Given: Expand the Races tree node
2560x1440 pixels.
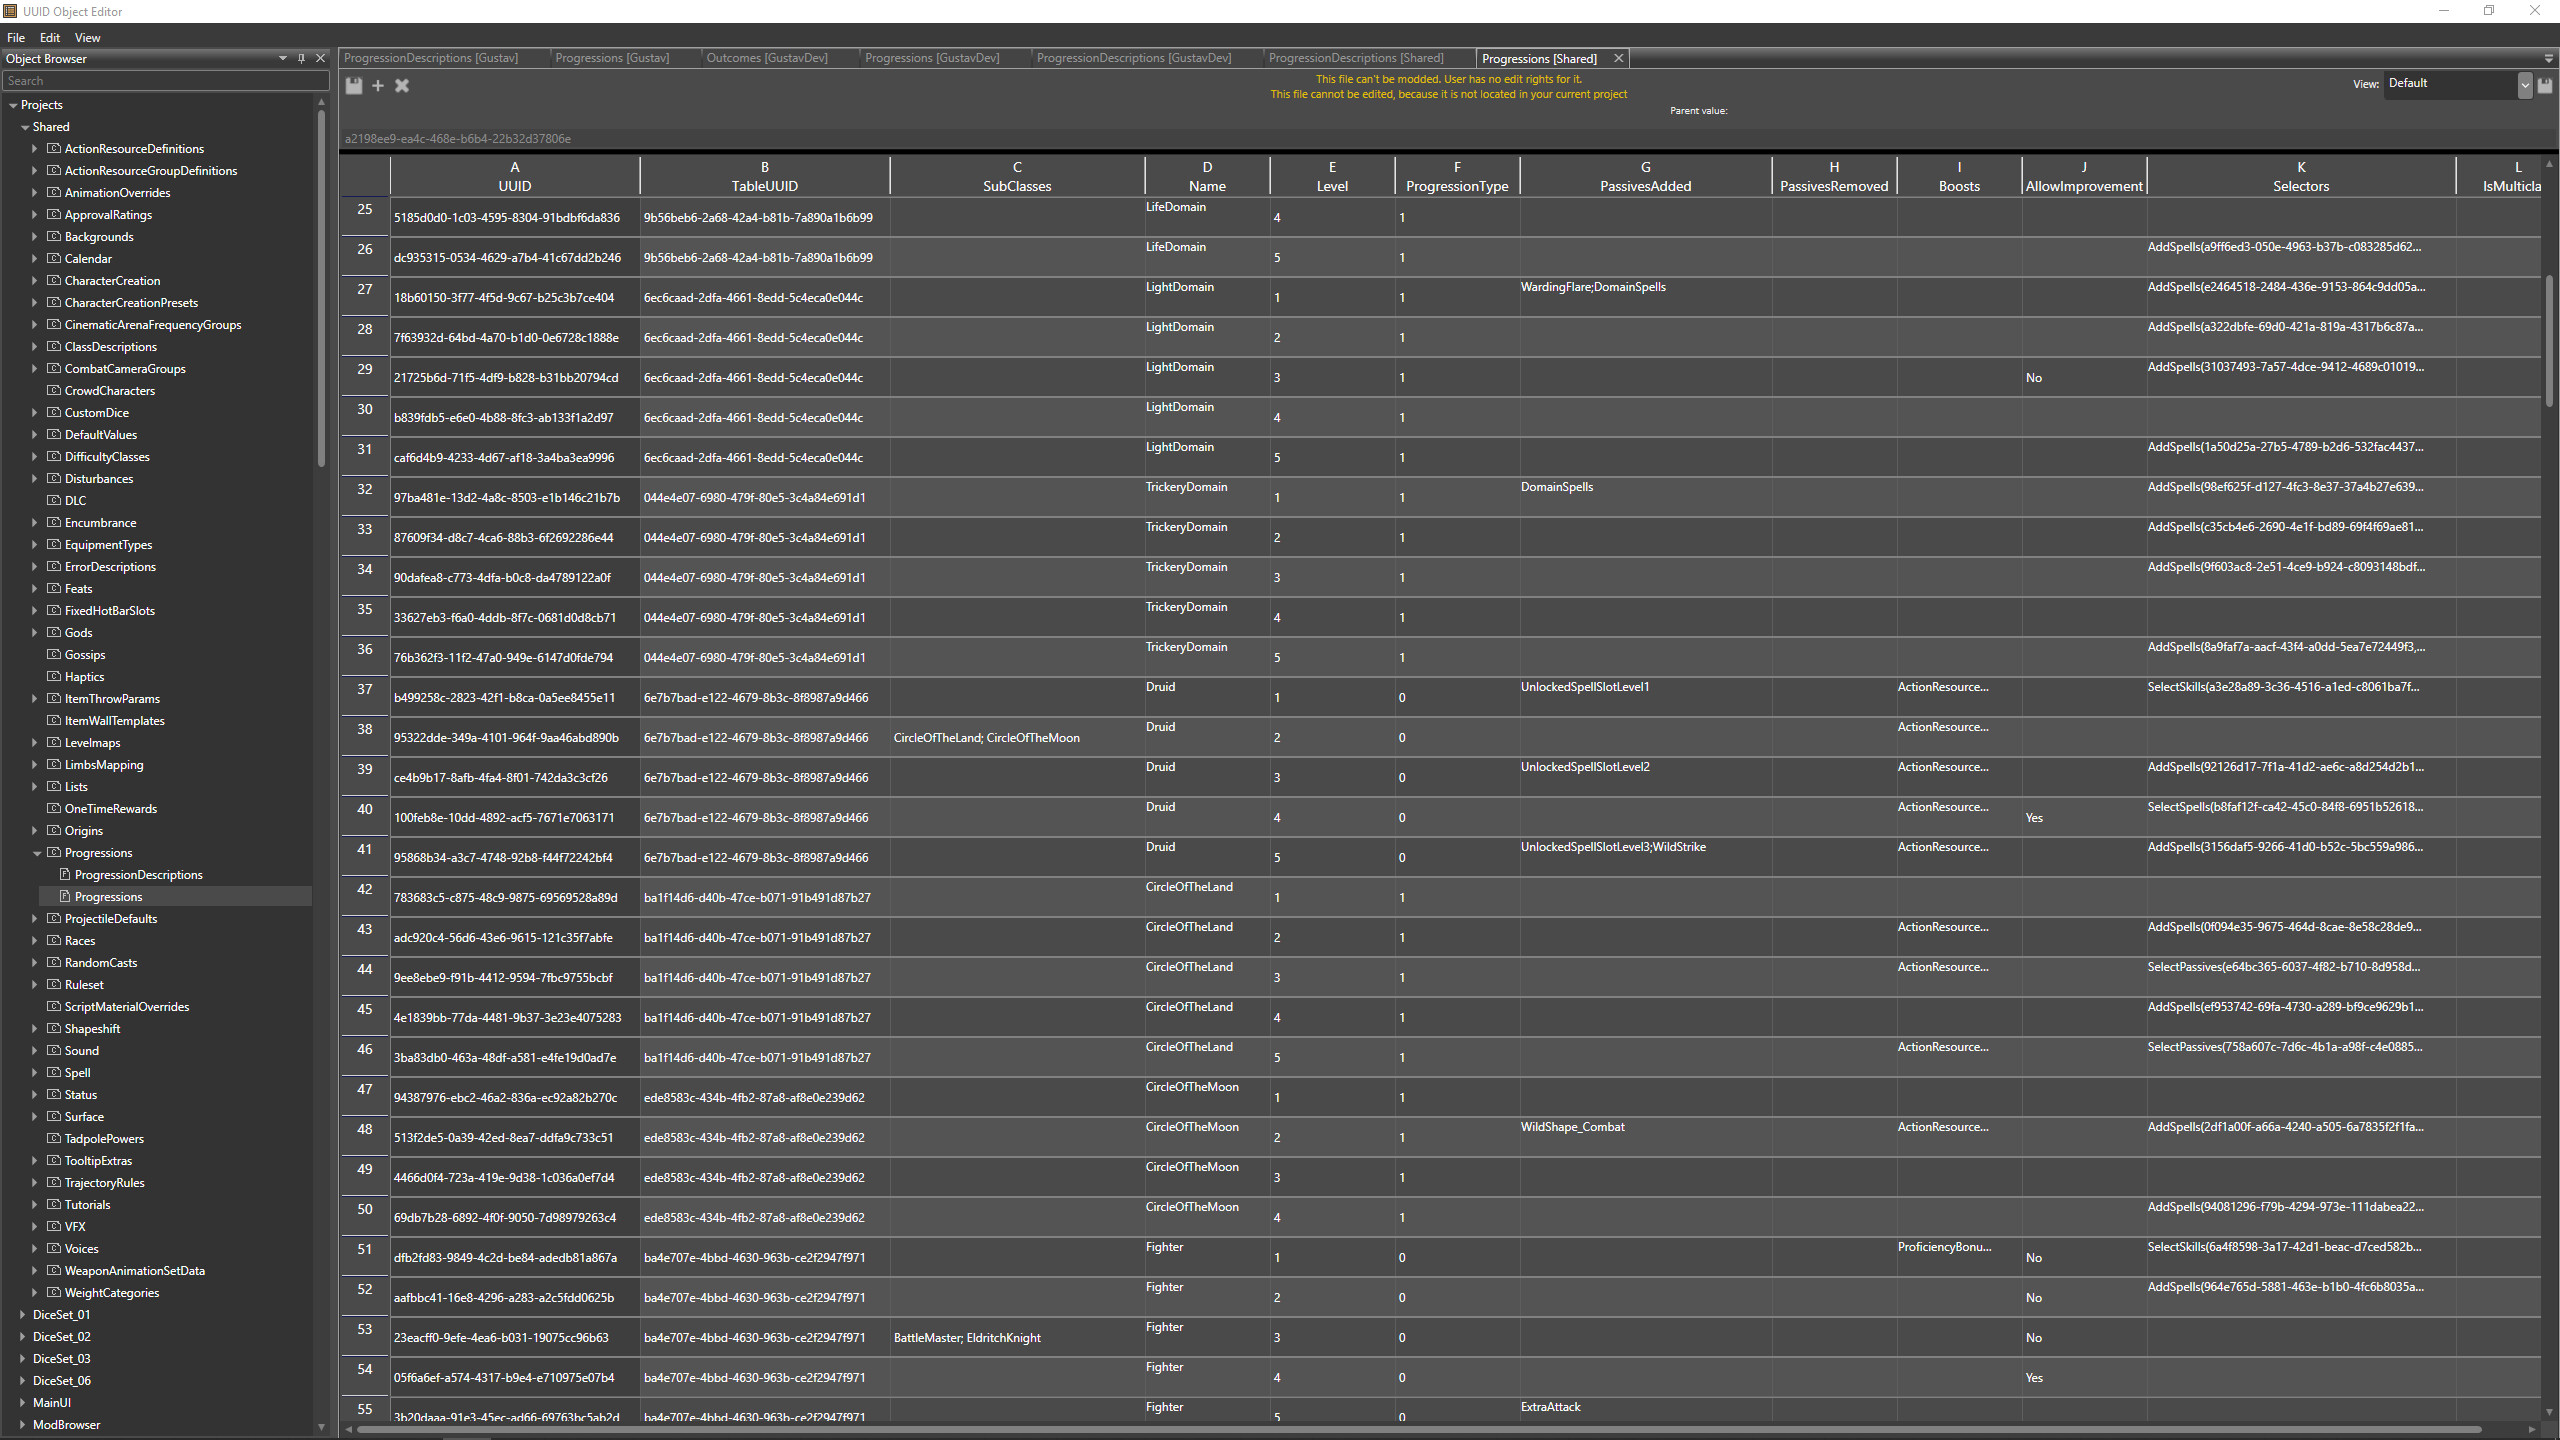Looking at the screenshot, I should pos(35,940).
